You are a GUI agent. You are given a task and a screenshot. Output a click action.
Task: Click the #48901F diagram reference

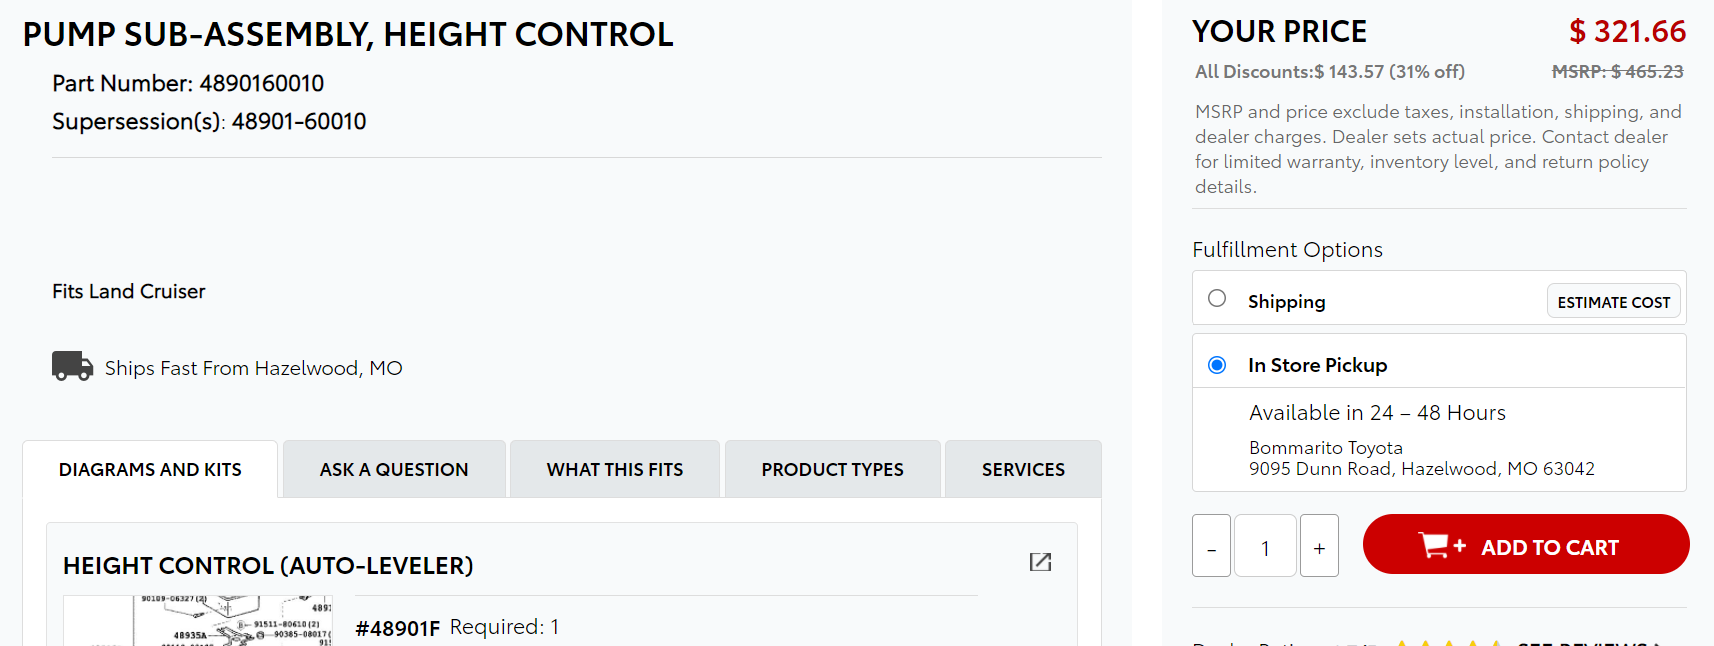(398, 628)
